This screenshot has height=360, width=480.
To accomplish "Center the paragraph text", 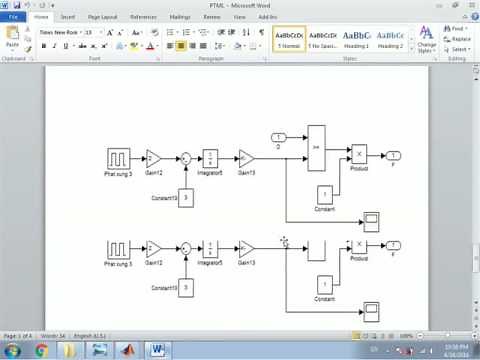I will [181, 46].
